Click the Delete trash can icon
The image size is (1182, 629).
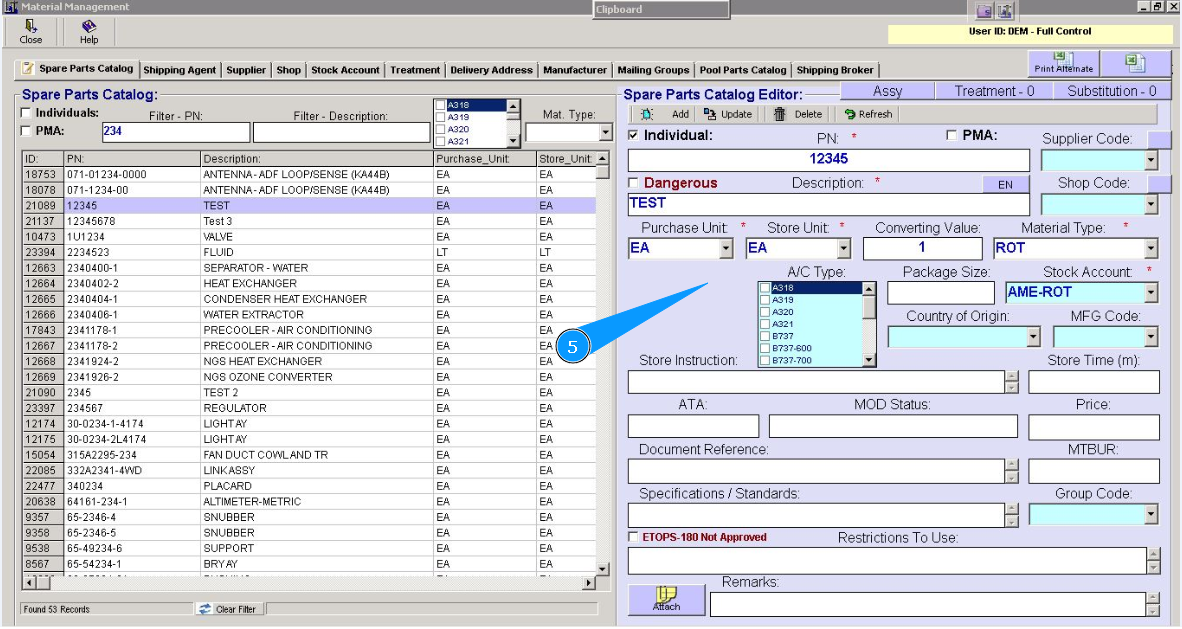pyautogui.click(x=780, y=114)
